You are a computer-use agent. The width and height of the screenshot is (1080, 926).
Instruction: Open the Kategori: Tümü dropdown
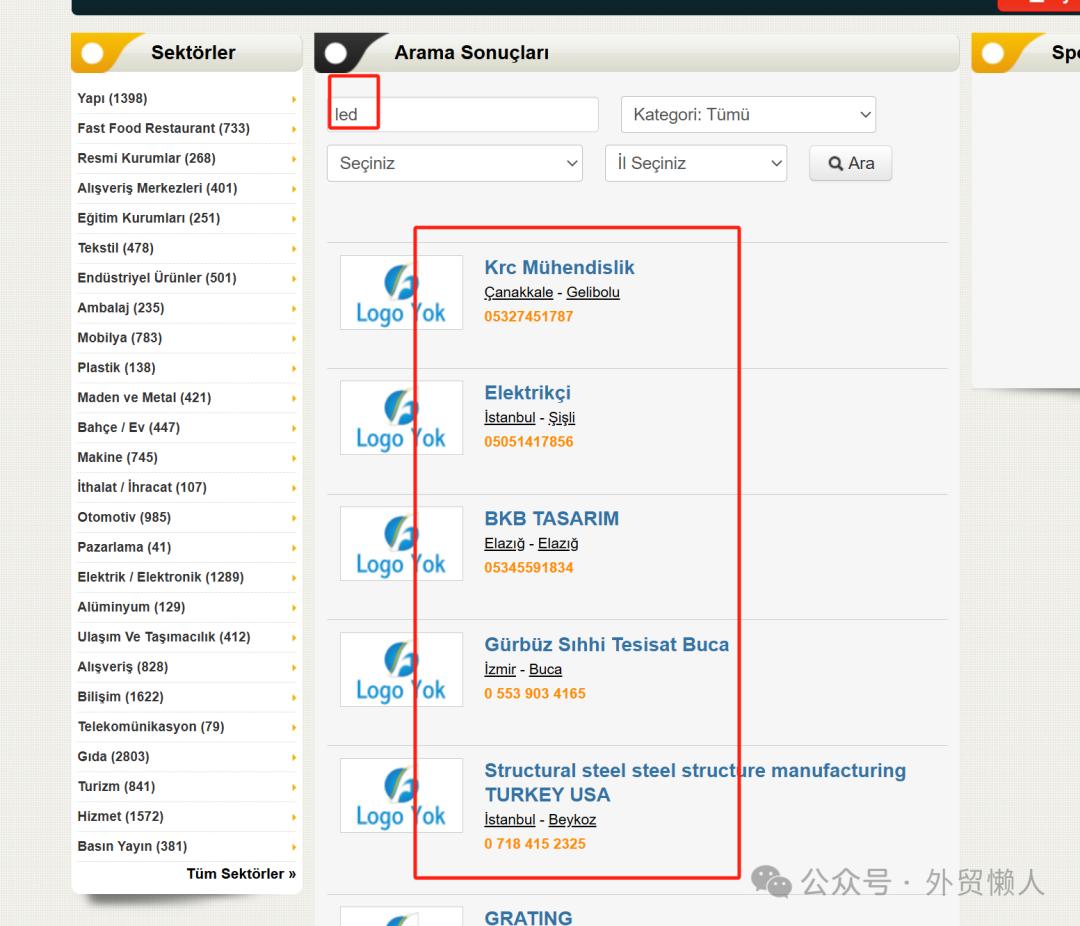pyautogui.click(x=748, y=114)
